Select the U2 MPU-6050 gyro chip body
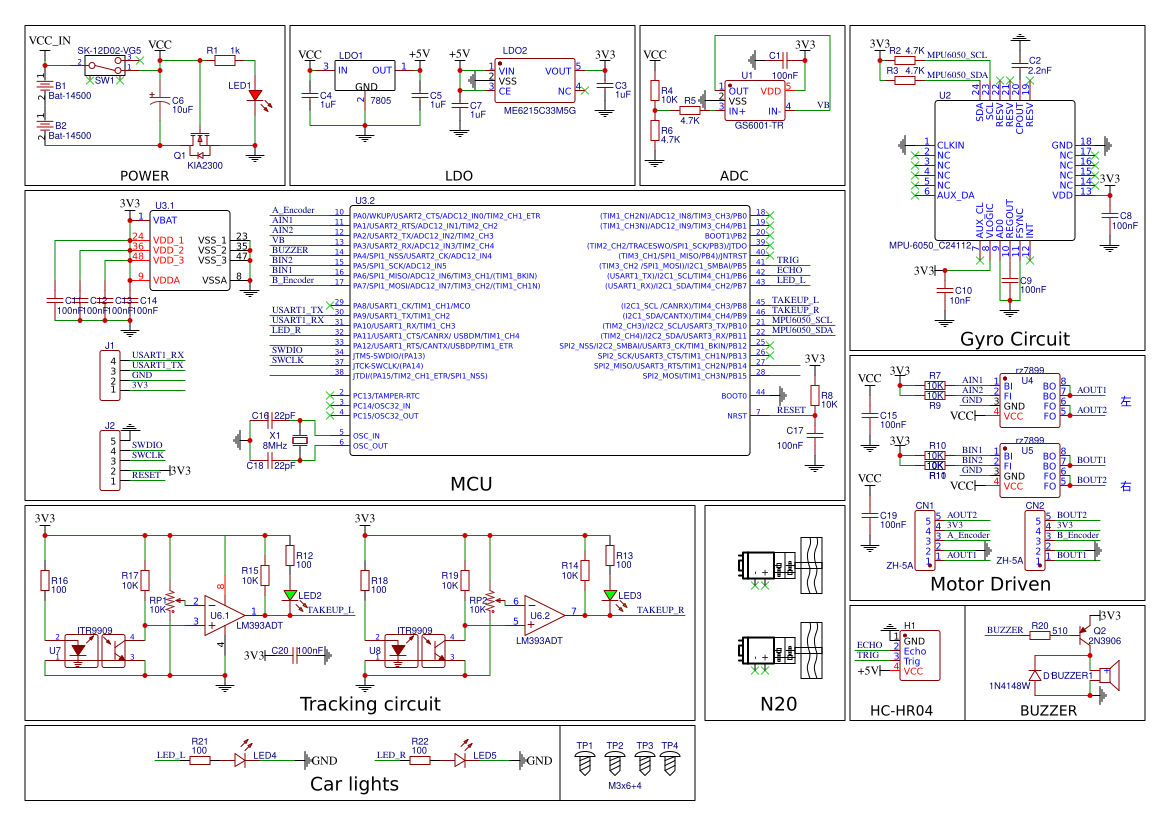Screen dimensions: 1169x827 [1004, 171]
